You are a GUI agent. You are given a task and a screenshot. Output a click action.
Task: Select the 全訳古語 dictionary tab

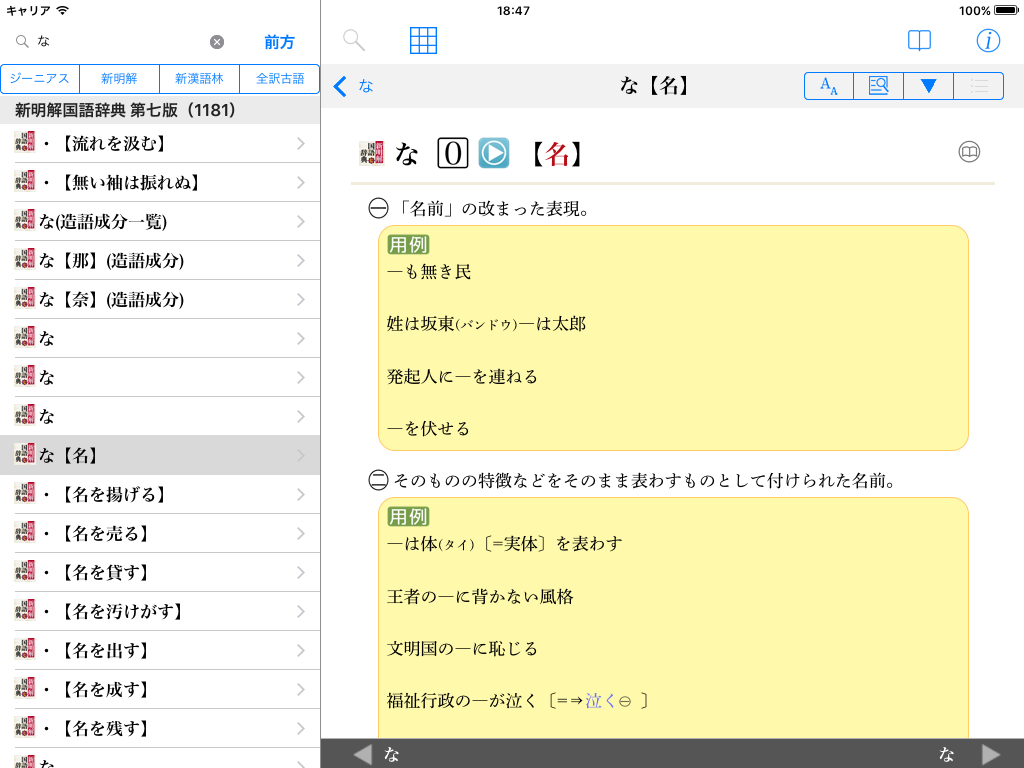click(x=280, y=78)
